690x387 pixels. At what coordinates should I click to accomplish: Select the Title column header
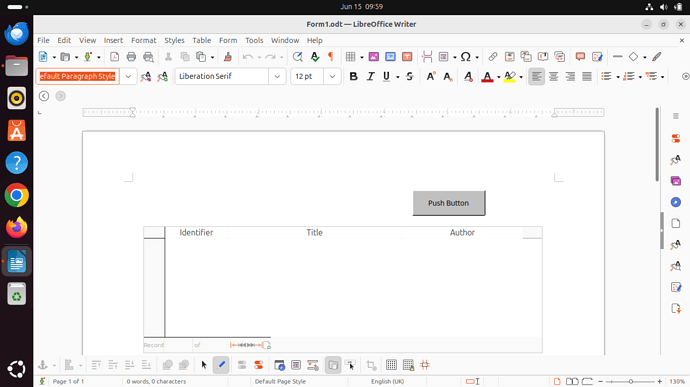(314, 232)
